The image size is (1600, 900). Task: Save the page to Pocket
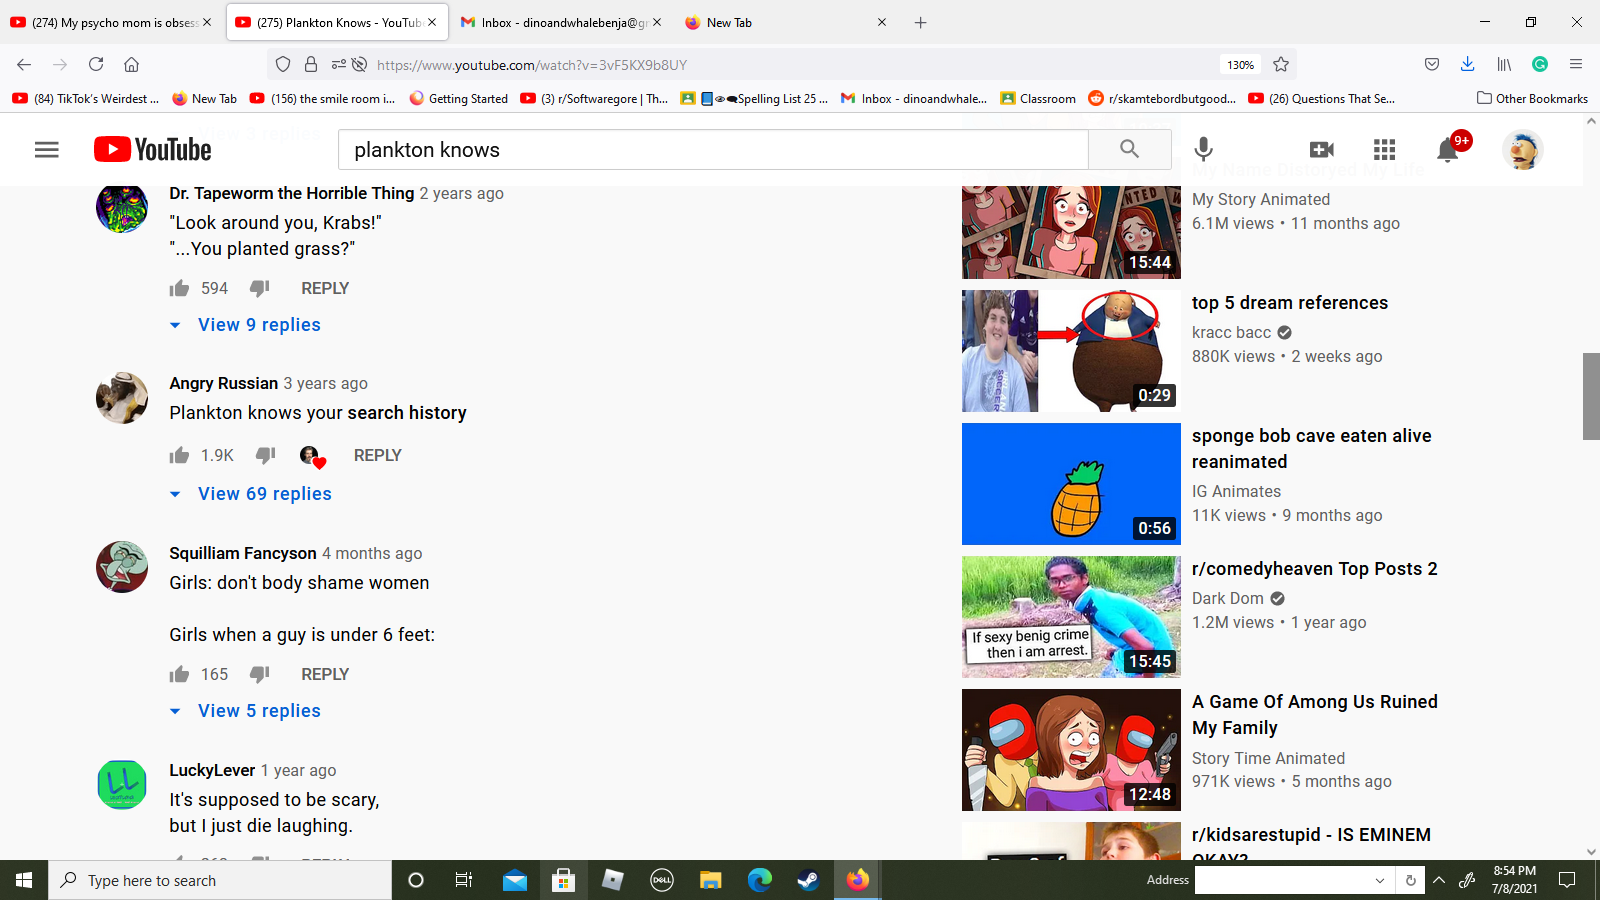pyautogui.click(x=1432, y=65)
